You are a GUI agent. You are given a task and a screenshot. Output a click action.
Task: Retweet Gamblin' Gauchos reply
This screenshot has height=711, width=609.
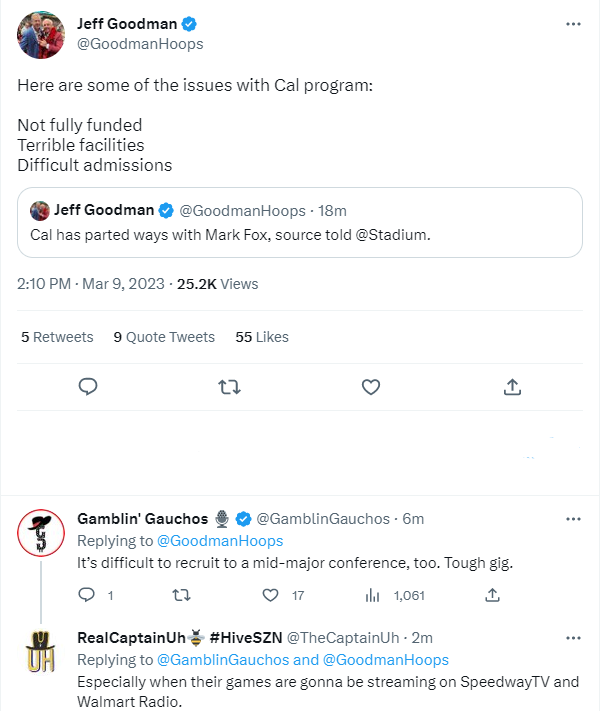[x=181, y=595]
